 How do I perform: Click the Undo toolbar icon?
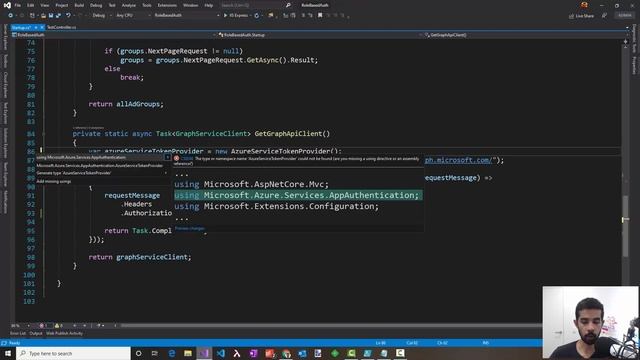tap(68, 16)
